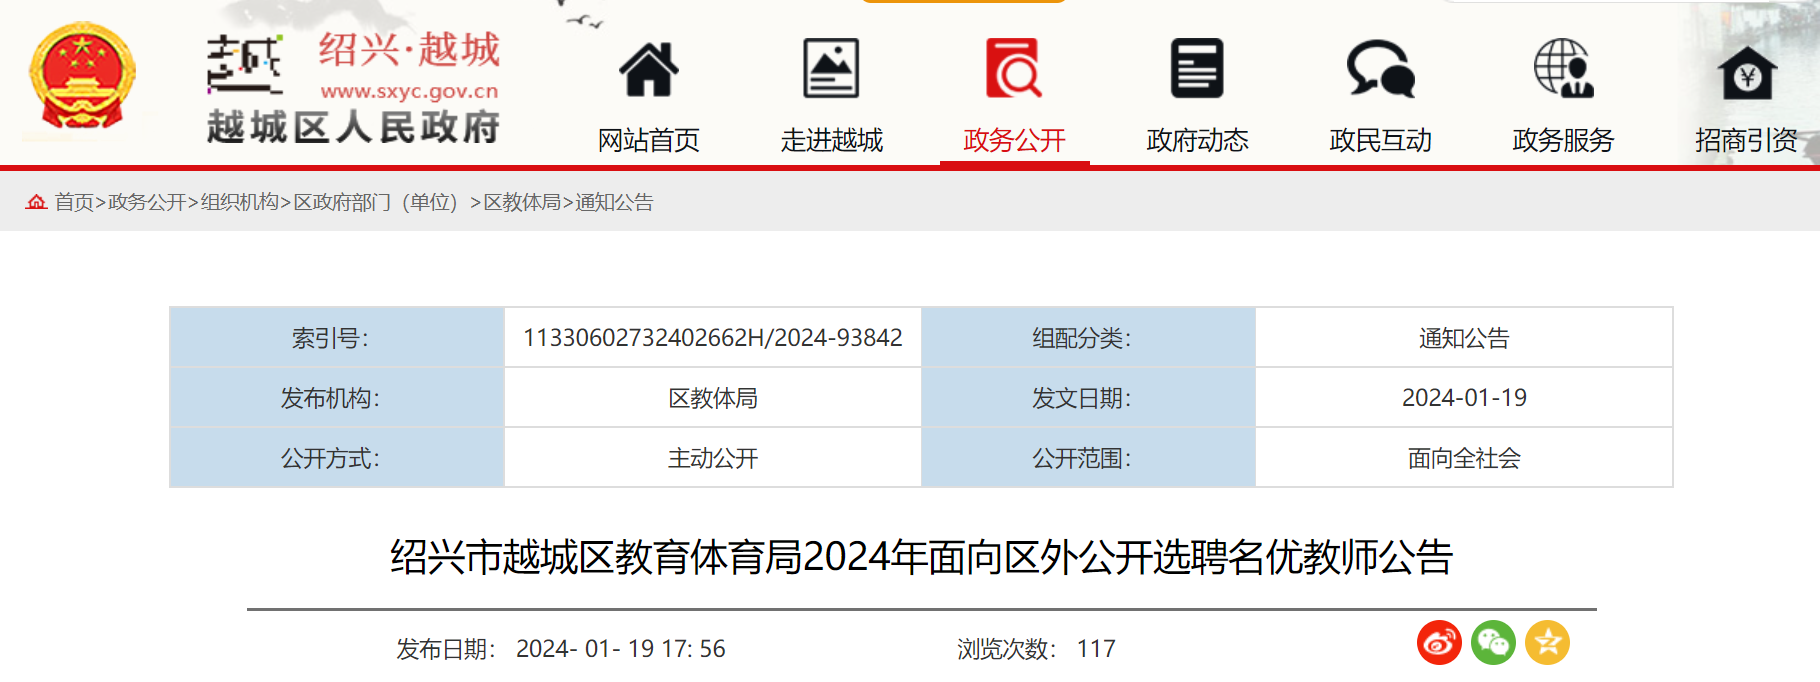Click the red magnifier icon above 政务公开
Screen dimensions: 1820x682
[x=1014, y=68]
